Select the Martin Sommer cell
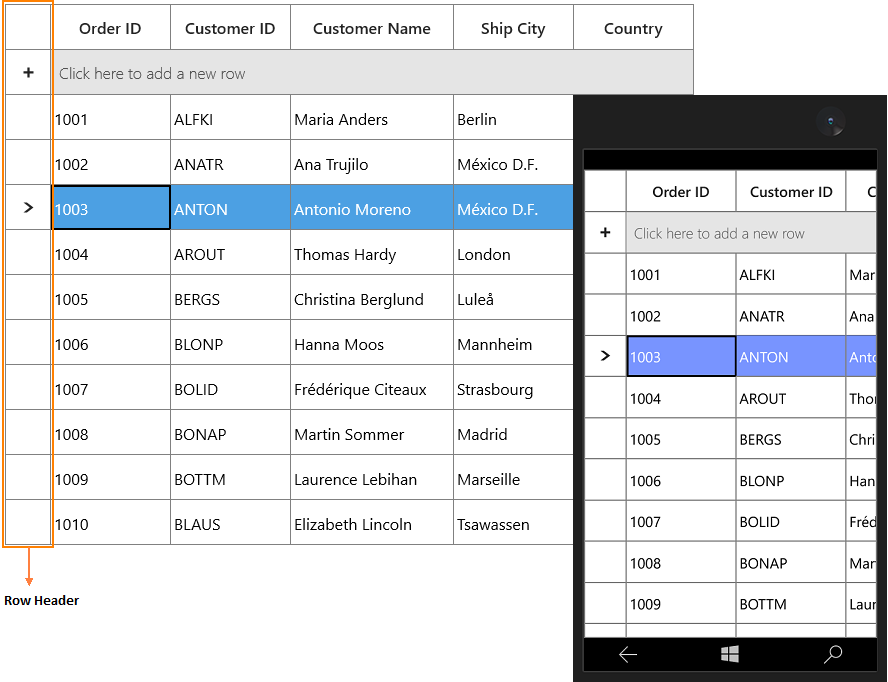The height and width of the screenshot is (682, 888). [x=372, y=432]
